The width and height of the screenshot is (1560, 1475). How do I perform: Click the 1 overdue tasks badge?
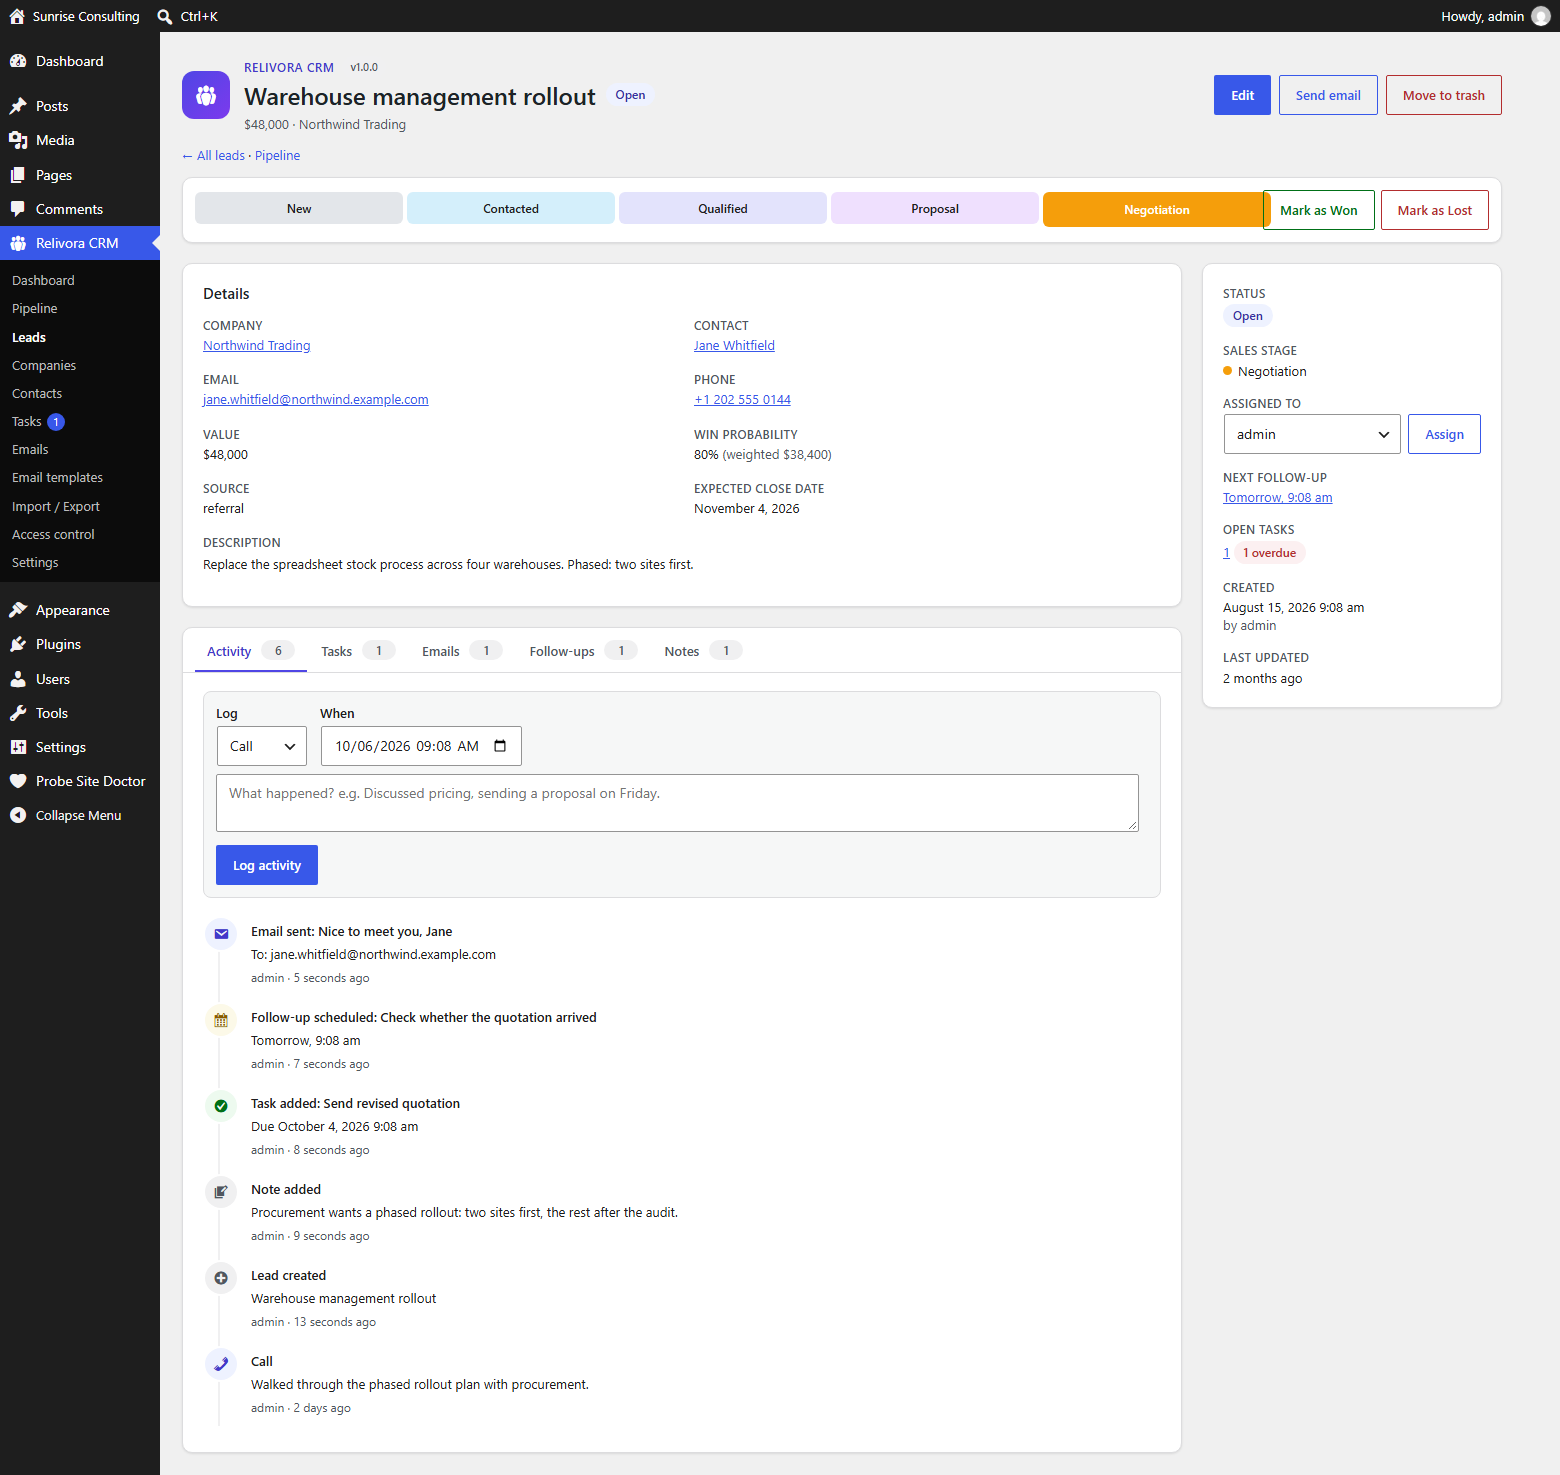tap(1269, 553)
